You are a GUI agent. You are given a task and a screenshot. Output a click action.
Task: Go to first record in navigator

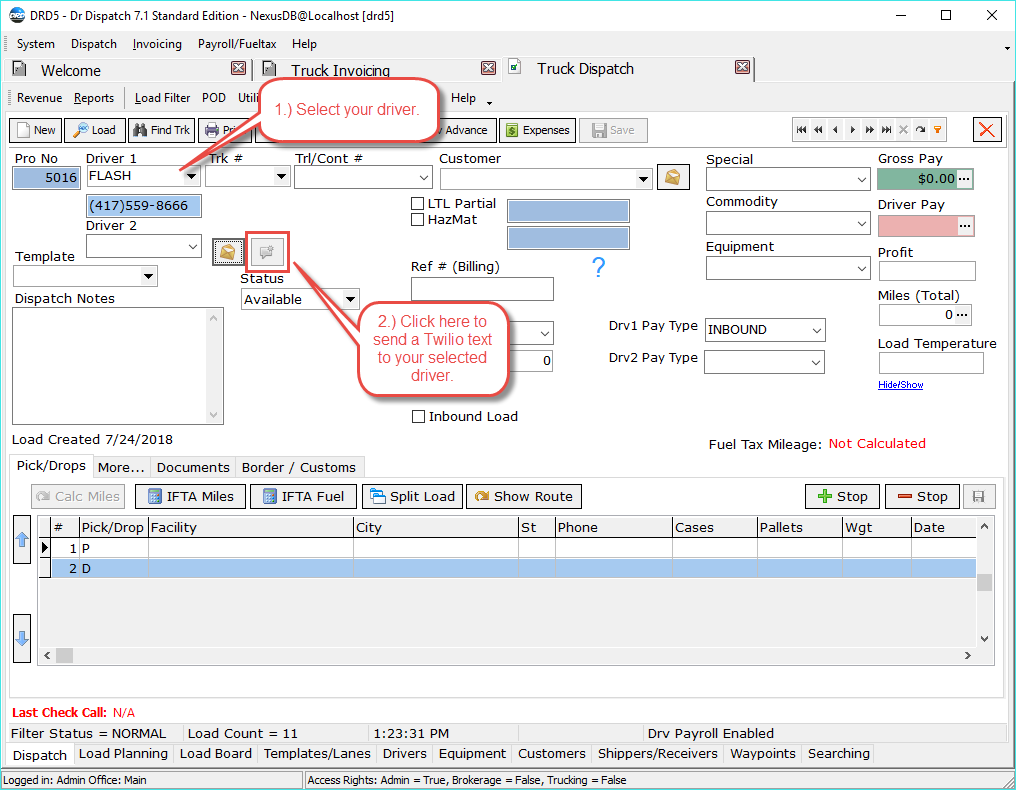pyautogui.click(x=802, y=130)
